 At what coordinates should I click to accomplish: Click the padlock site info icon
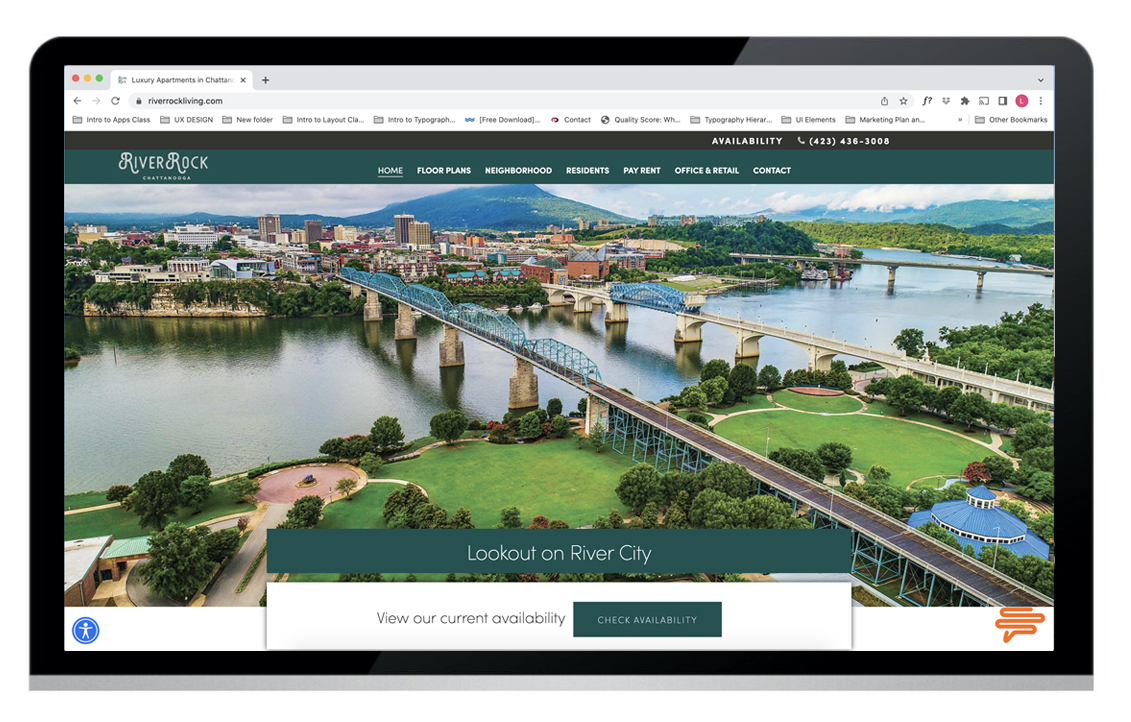138,101
